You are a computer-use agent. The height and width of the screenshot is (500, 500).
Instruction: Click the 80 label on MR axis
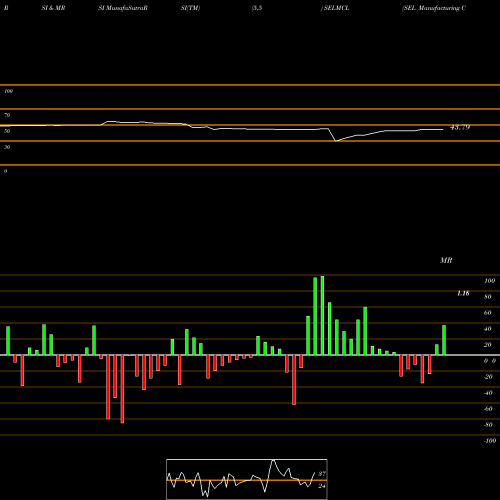click(x=488, y=297)
